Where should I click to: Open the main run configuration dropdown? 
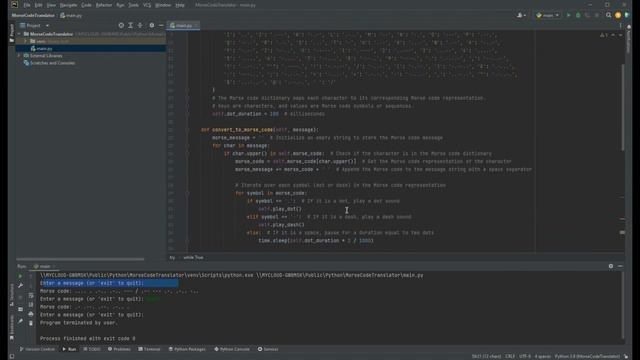pos(547,15)
